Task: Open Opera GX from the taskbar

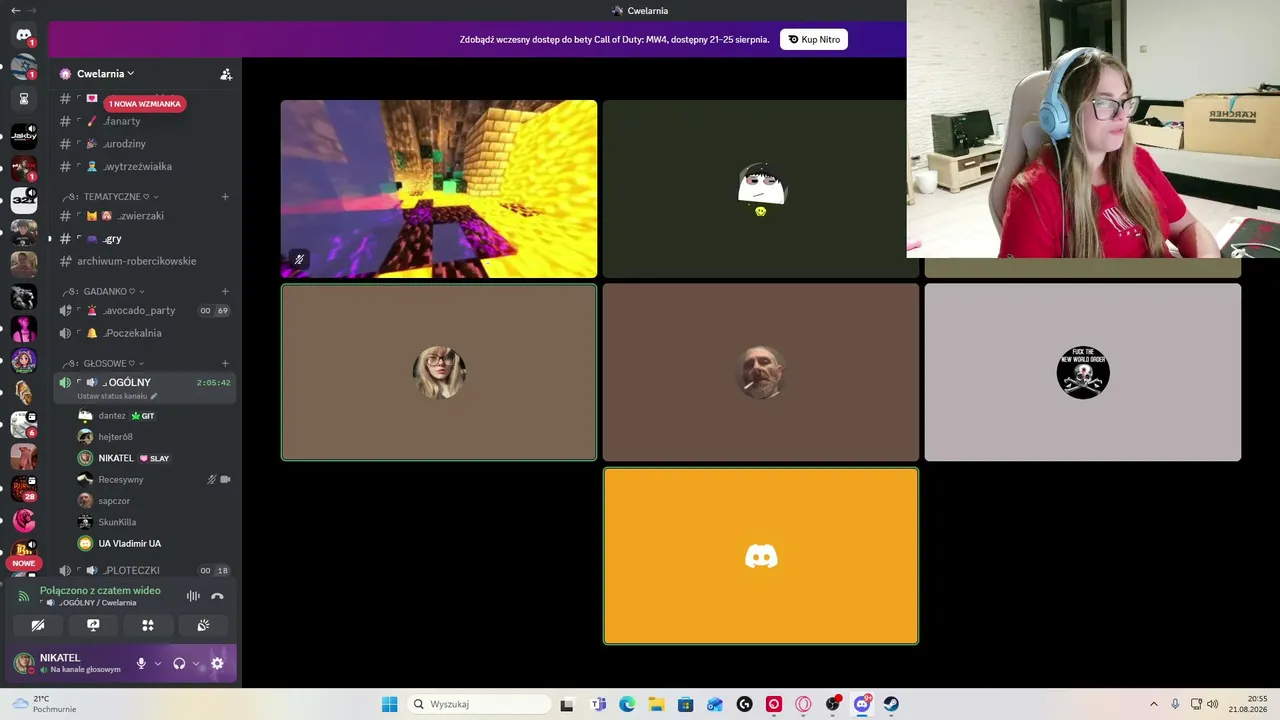Action: [803, 704]
